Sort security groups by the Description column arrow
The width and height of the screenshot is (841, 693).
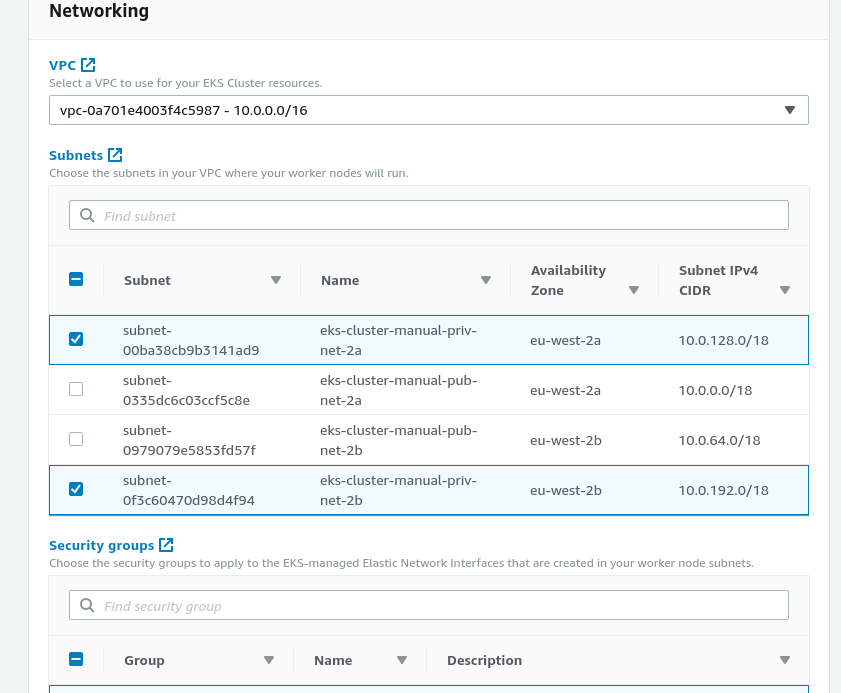pyautogui.click(x=785, y=660)
